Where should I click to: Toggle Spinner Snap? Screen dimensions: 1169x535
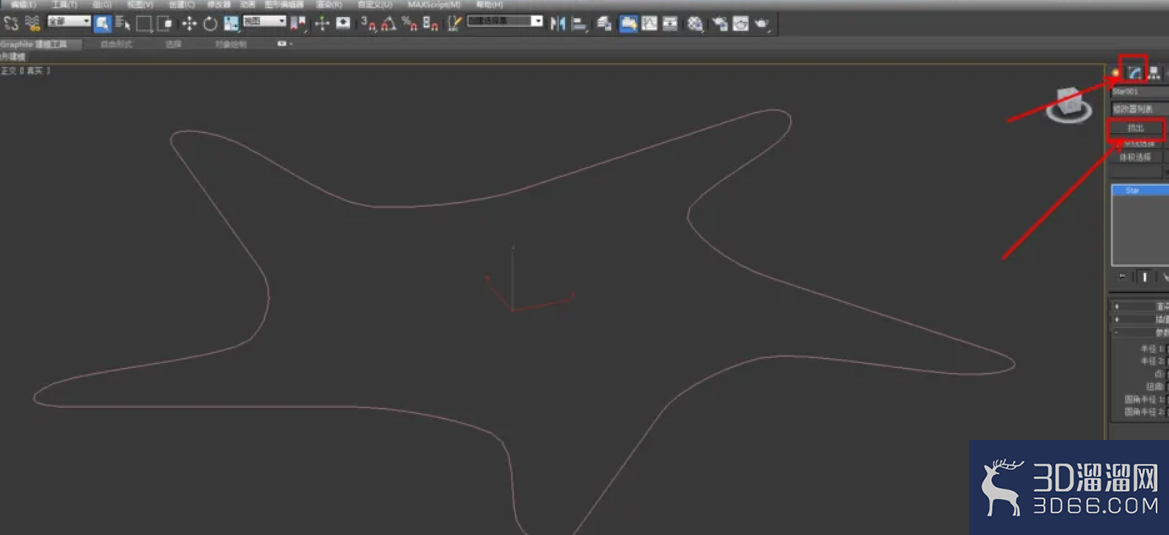pyautogui.click(x=430, y=24)
